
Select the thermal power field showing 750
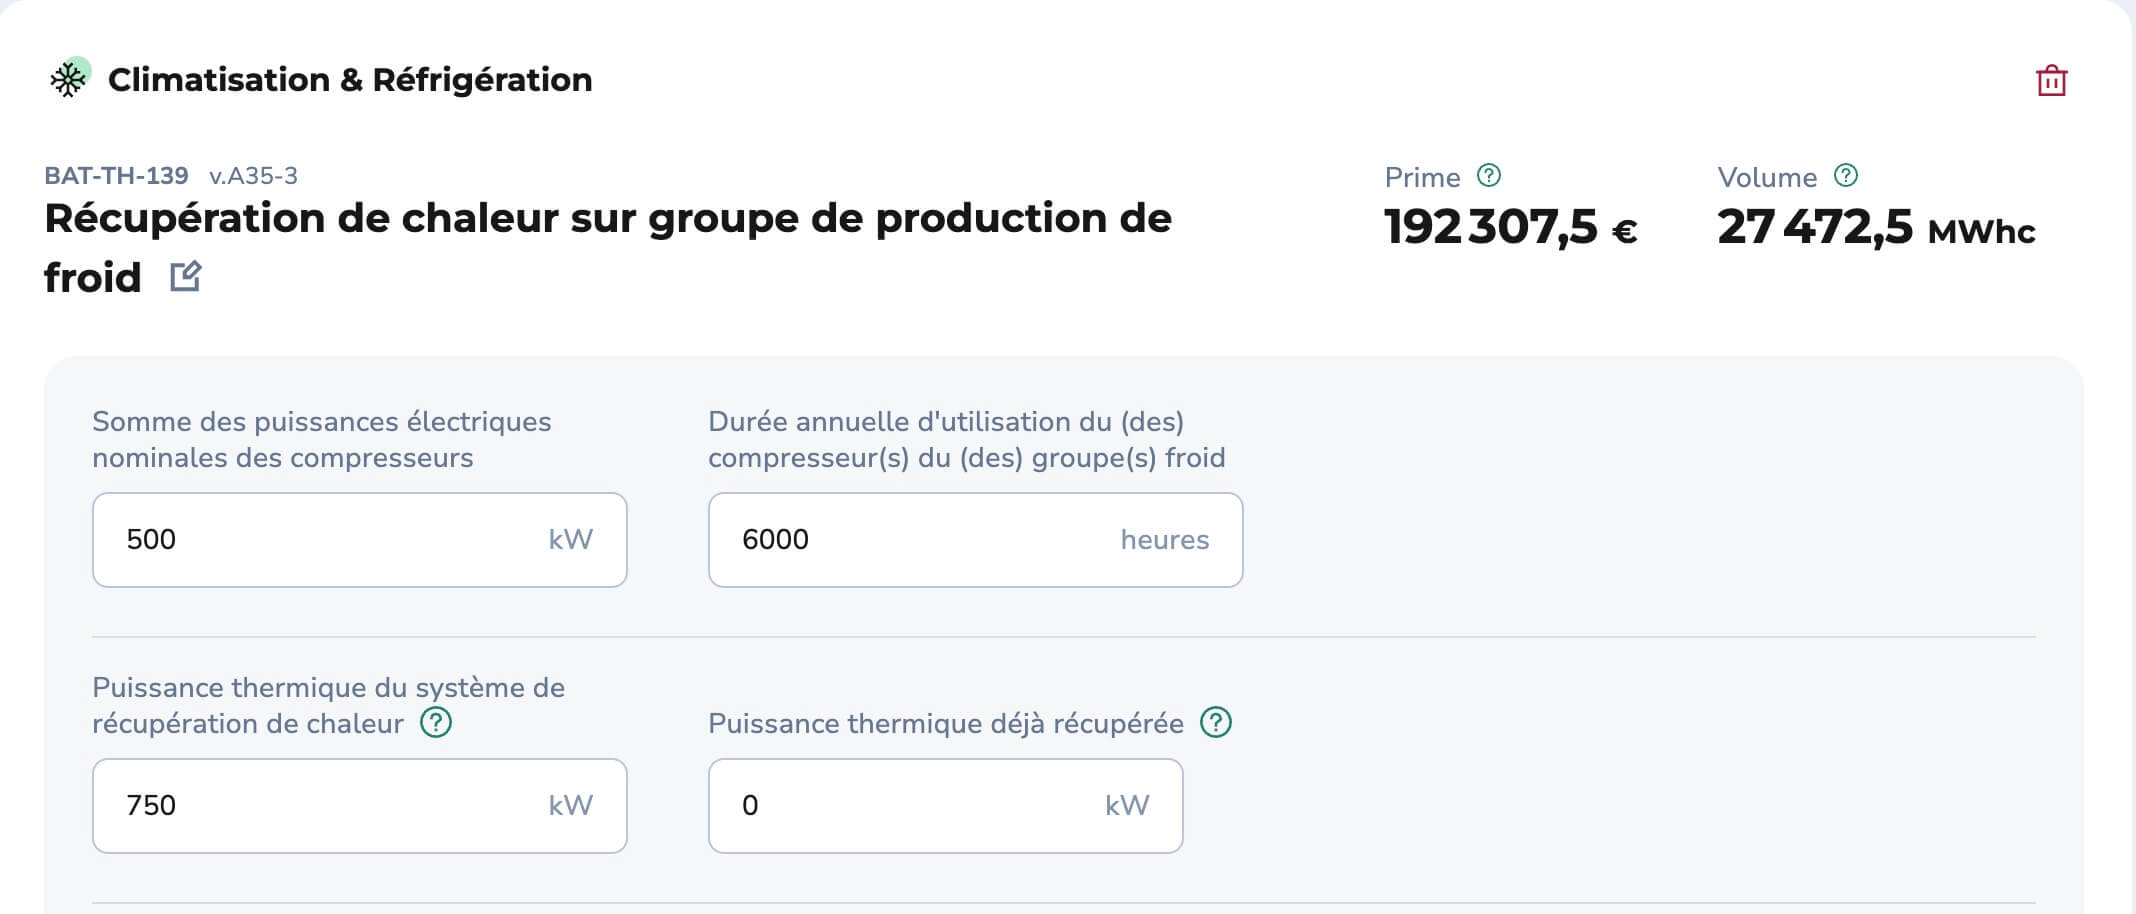(330, 806)
